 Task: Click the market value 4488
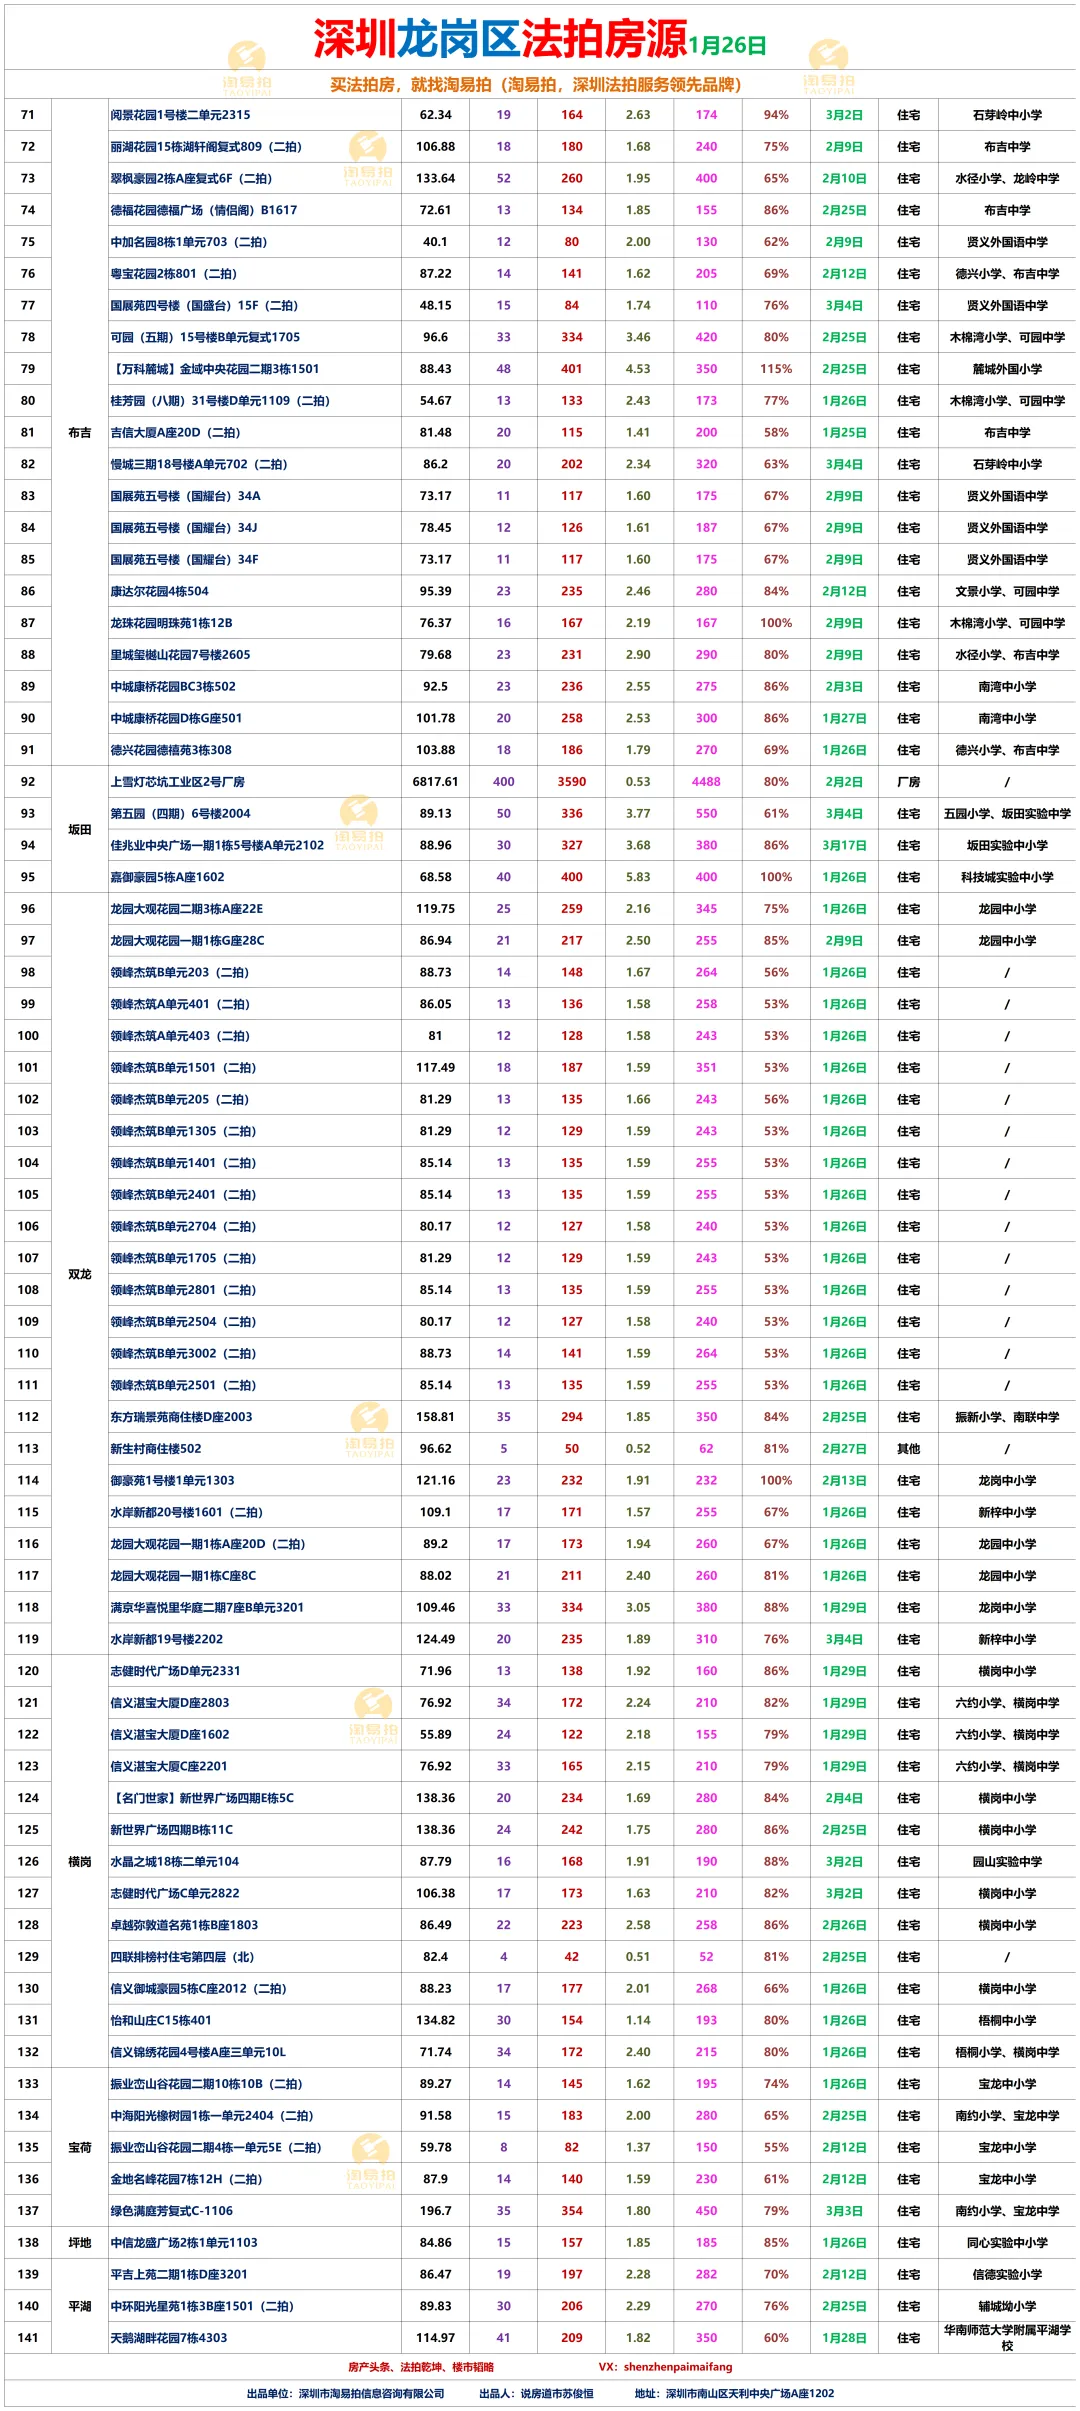pyautogui.click(x=706, y=782)
